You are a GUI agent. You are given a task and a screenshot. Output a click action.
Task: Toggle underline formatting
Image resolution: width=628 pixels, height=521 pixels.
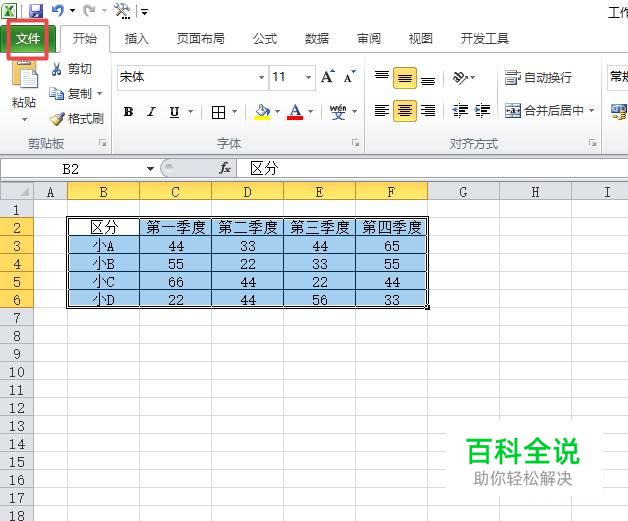click(174, 112)
